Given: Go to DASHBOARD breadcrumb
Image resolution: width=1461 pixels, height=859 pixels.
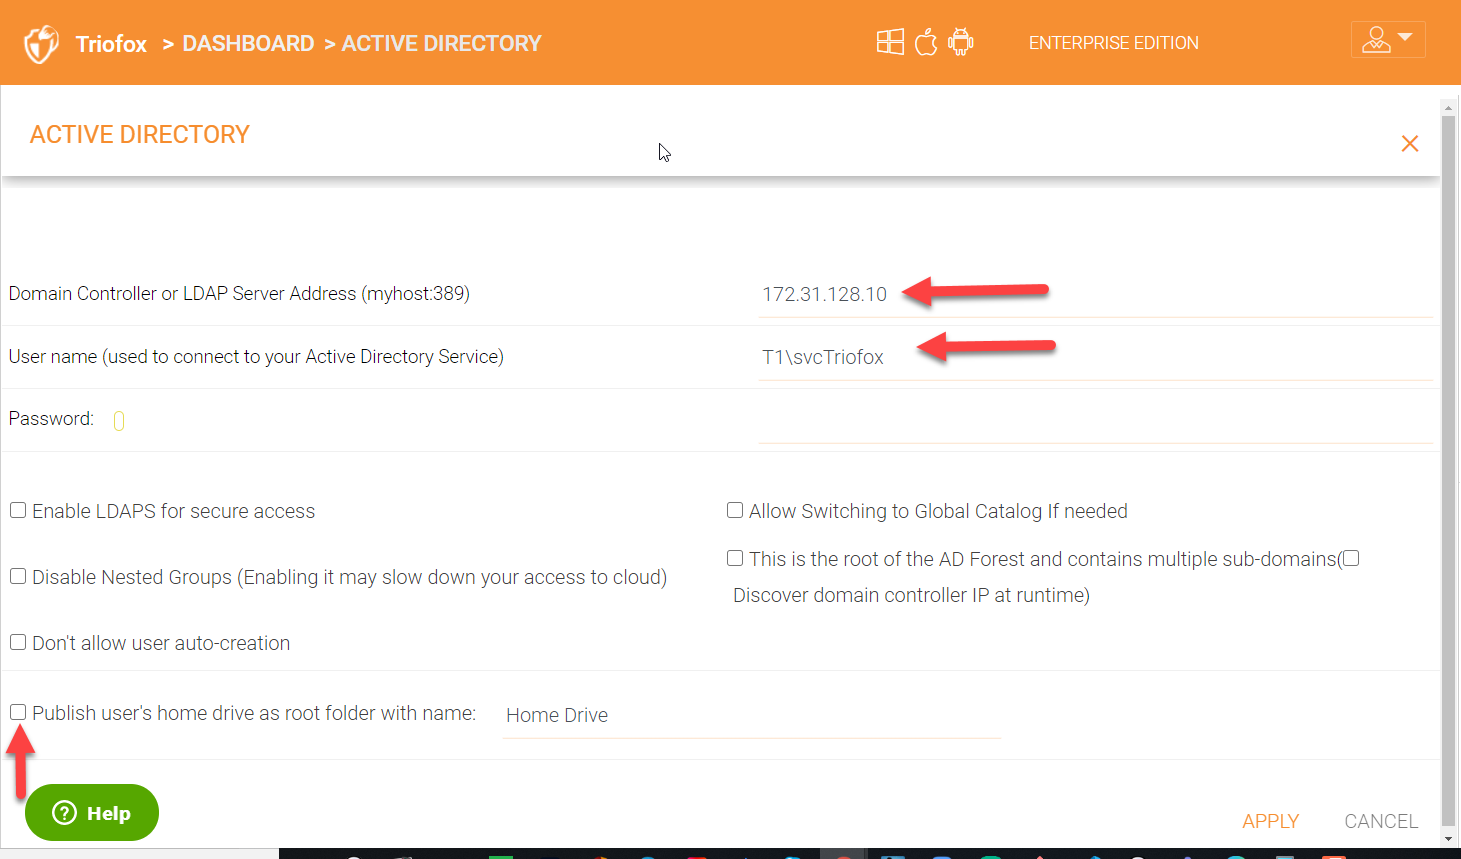Looking at the screenshot, I should [x=248, y=43].
